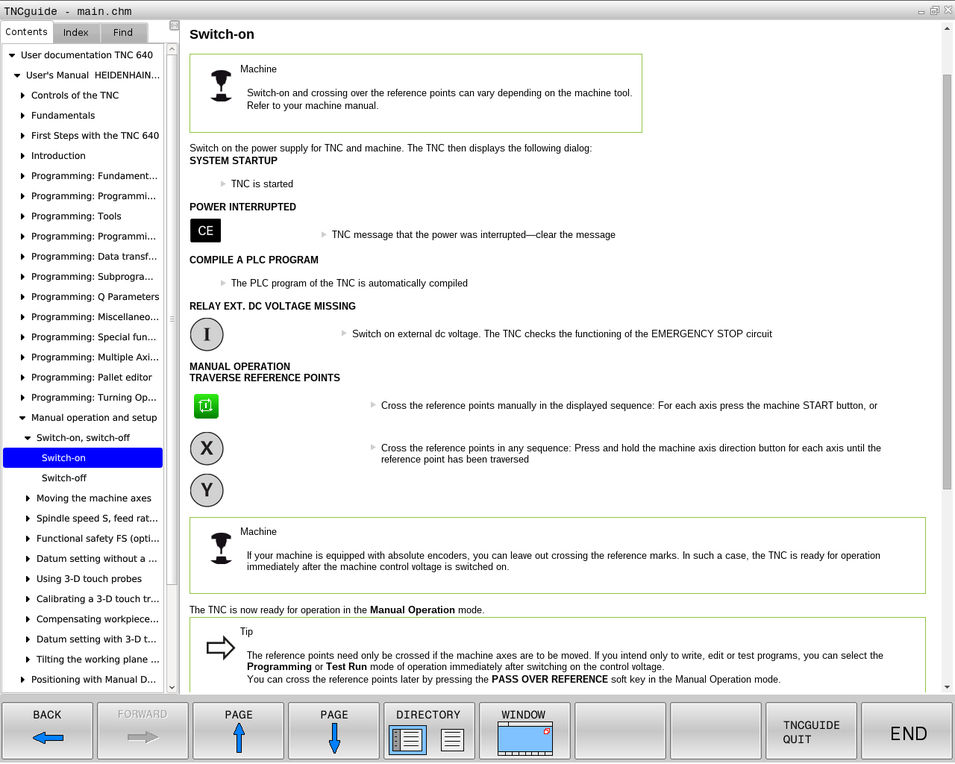The image size is (955, 764).
Task: Expand the Fundamentals tree node
Action: click(x=23, y=116)
